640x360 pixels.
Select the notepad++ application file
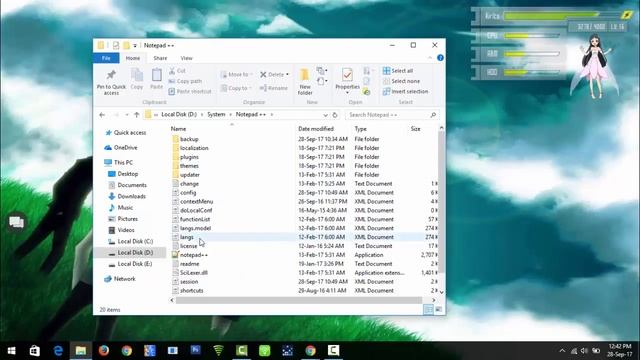189,255
